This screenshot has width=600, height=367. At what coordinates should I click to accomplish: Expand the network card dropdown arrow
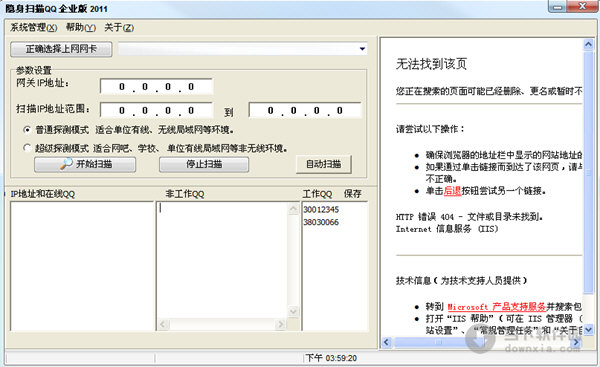tap(362, 49)
